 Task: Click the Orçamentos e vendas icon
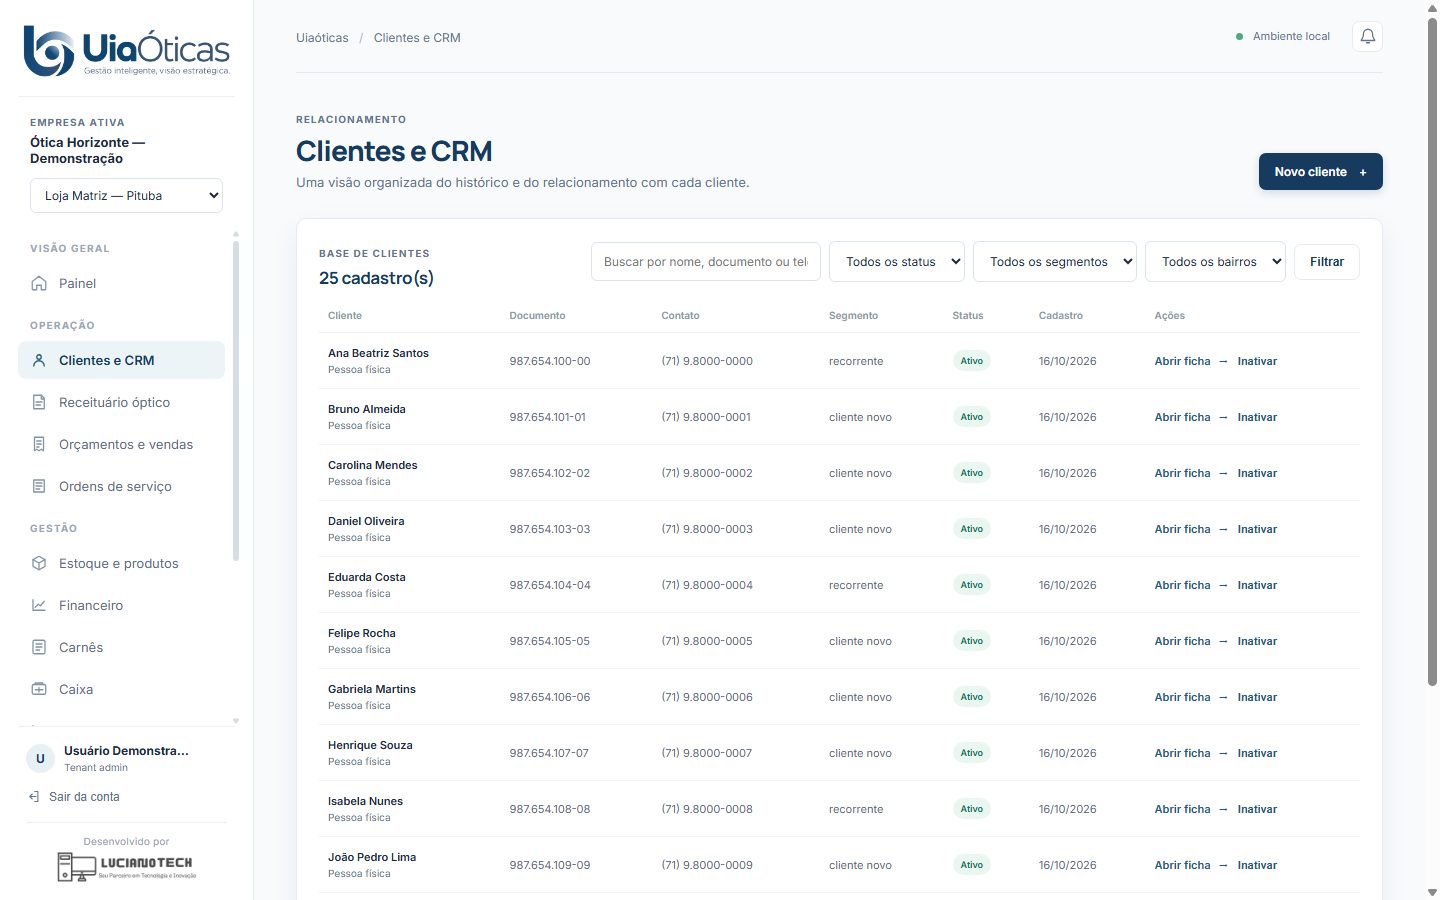39,445
